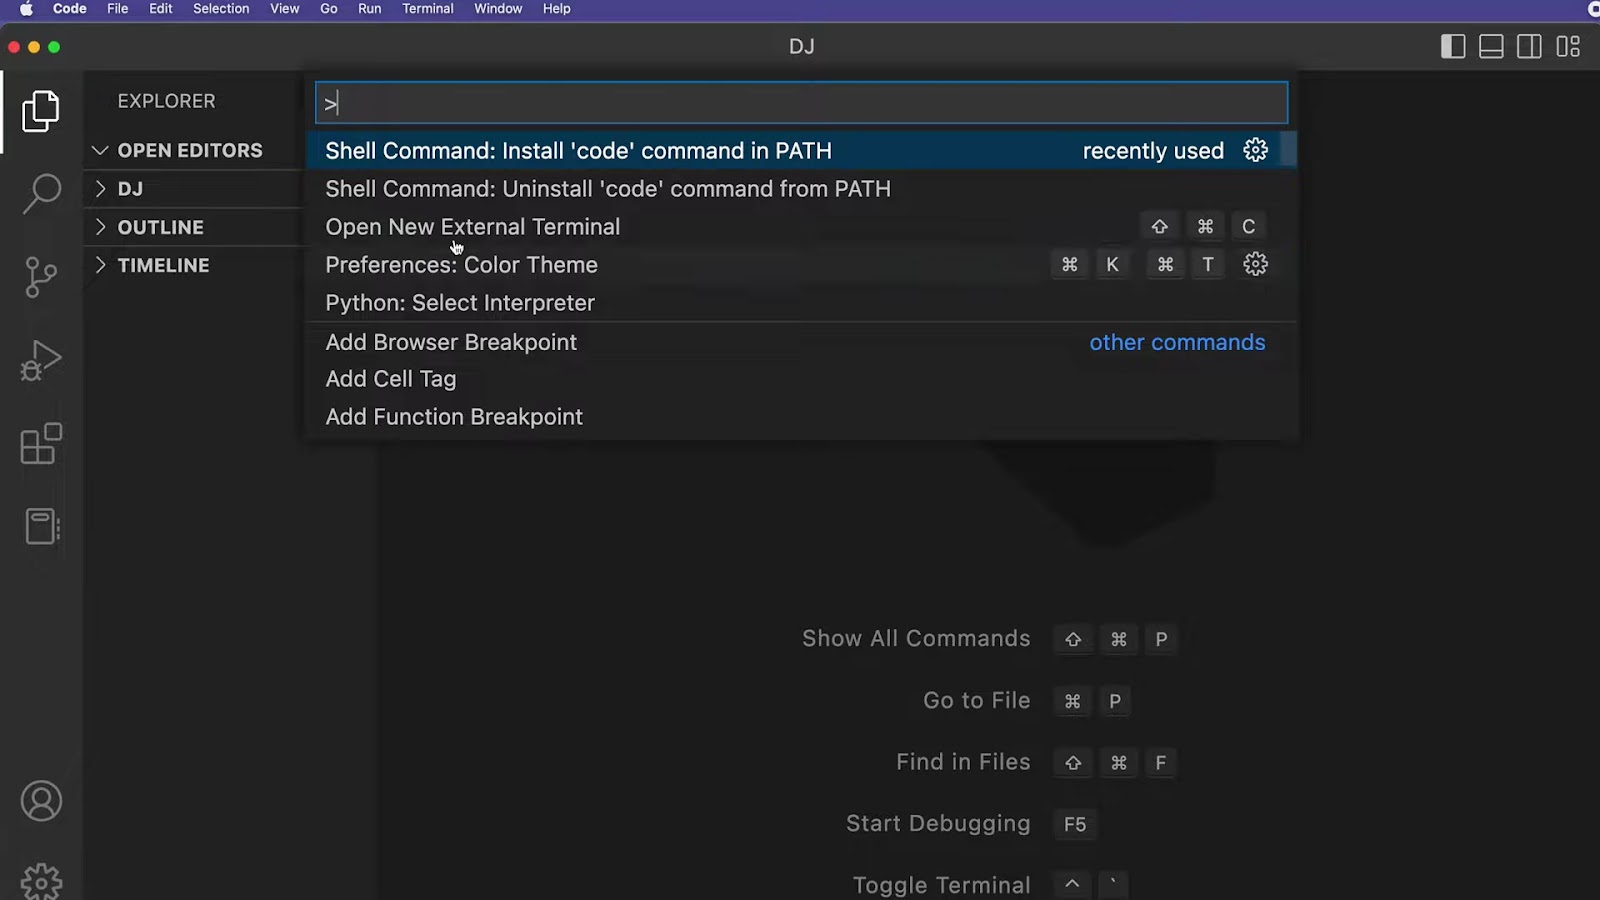Open the Manage gear in activity bar
The height and width of the screenshot is (900, 1600).
41,881
